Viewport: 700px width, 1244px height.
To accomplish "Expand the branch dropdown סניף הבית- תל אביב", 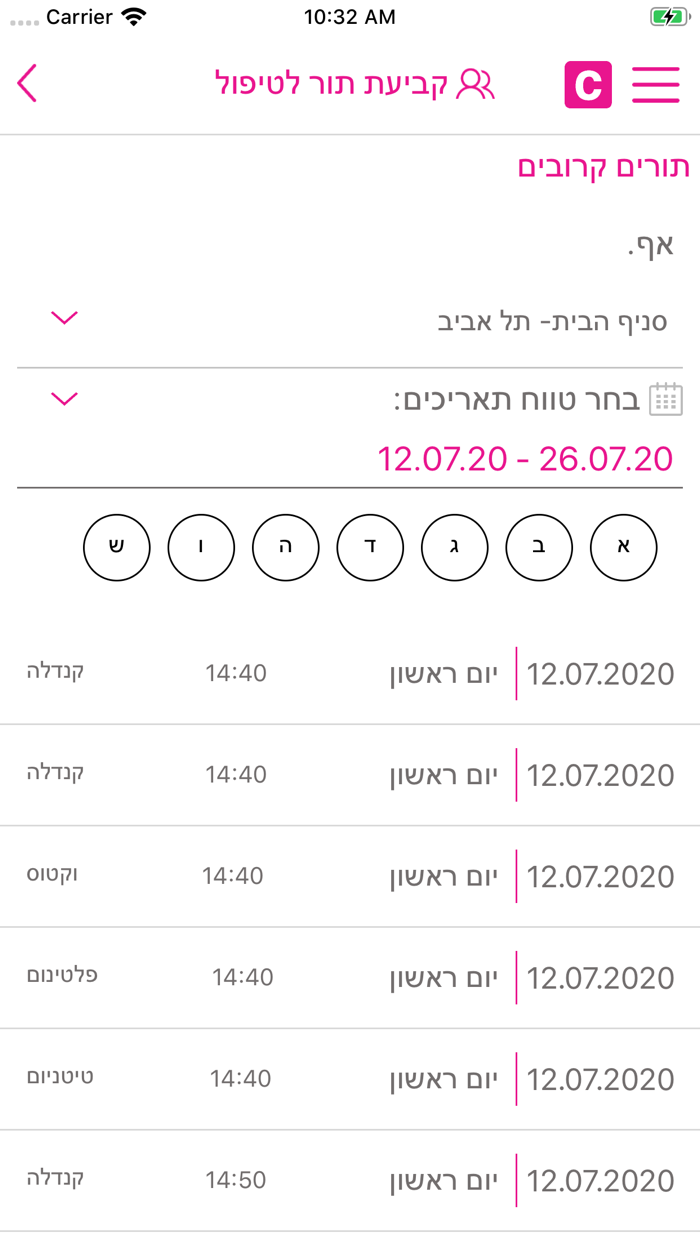I will point(64,319).
